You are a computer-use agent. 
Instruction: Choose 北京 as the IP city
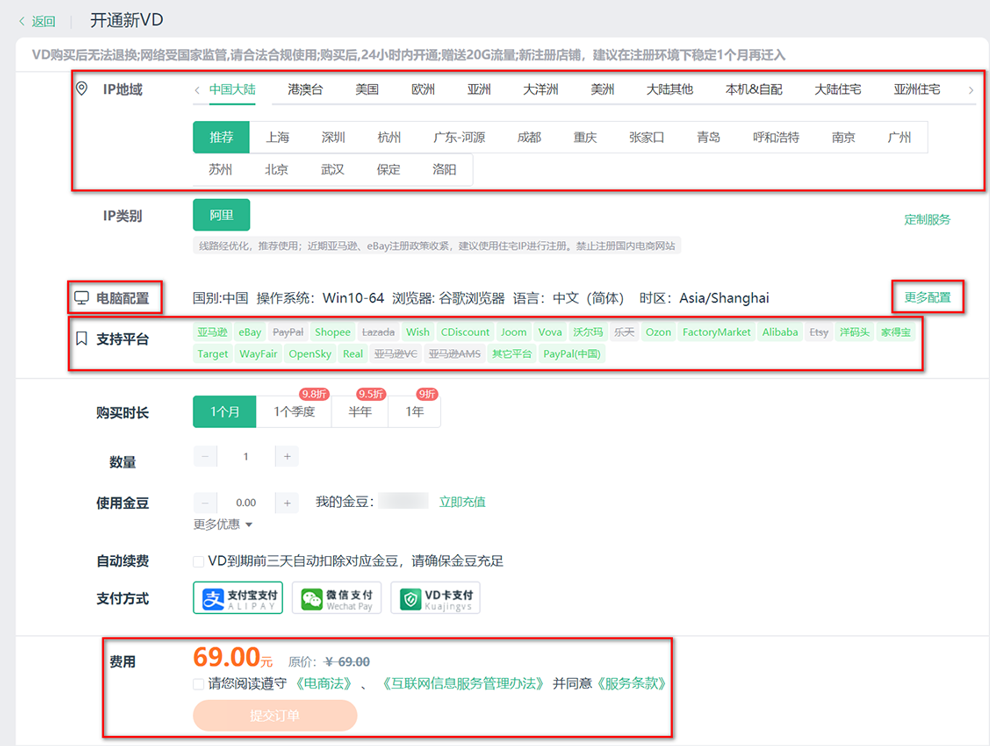click(x=277, y=169)
